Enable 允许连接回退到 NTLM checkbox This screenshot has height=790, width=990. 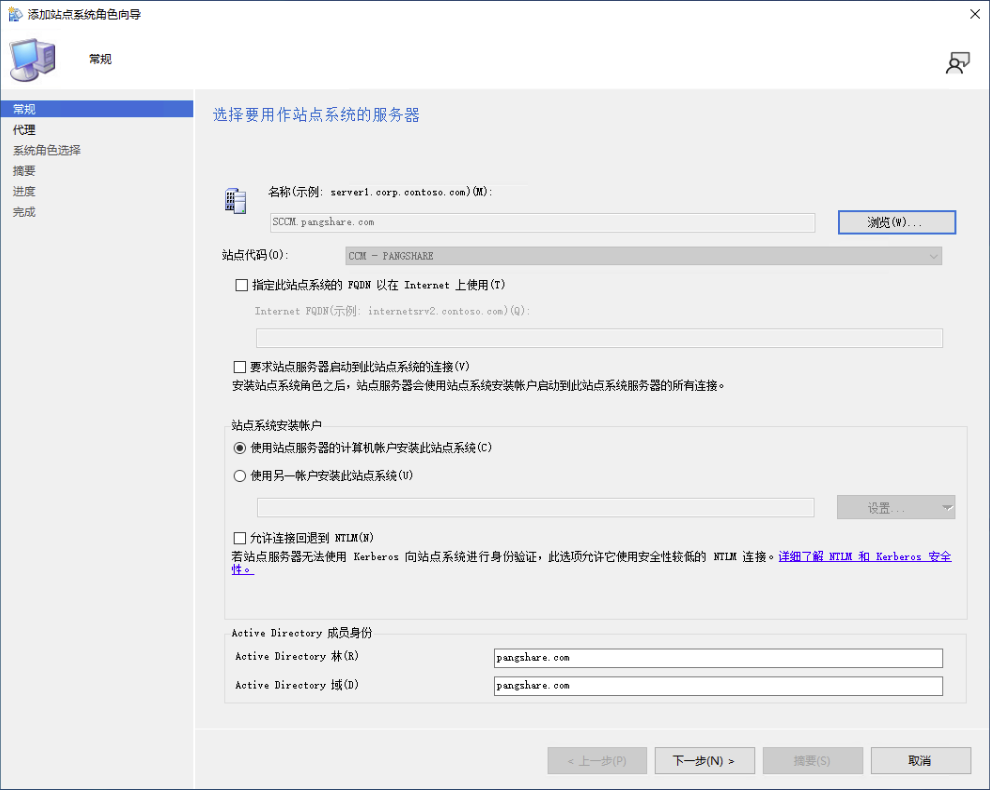(x=240, y=538)
